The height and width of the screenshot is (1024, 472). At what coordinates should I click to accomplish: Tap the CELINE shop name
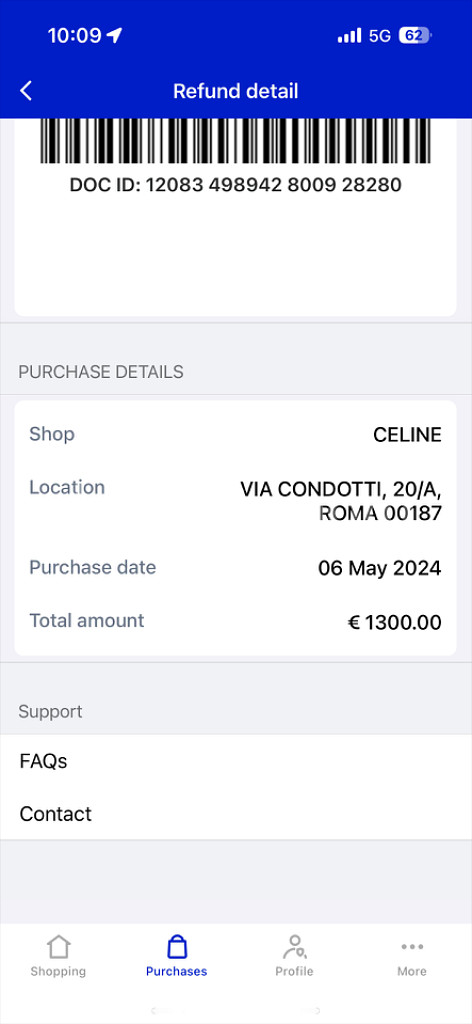pyautogui.click(x=407, y=434)
